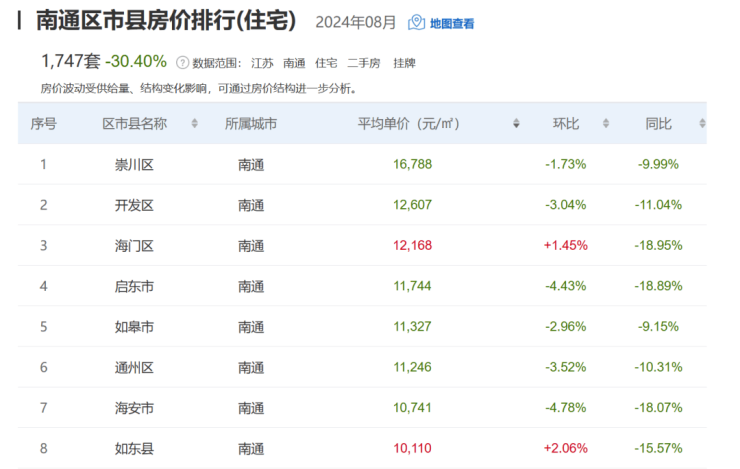
Task: Sort by 平均单价 column arrows
Action: 516,124
